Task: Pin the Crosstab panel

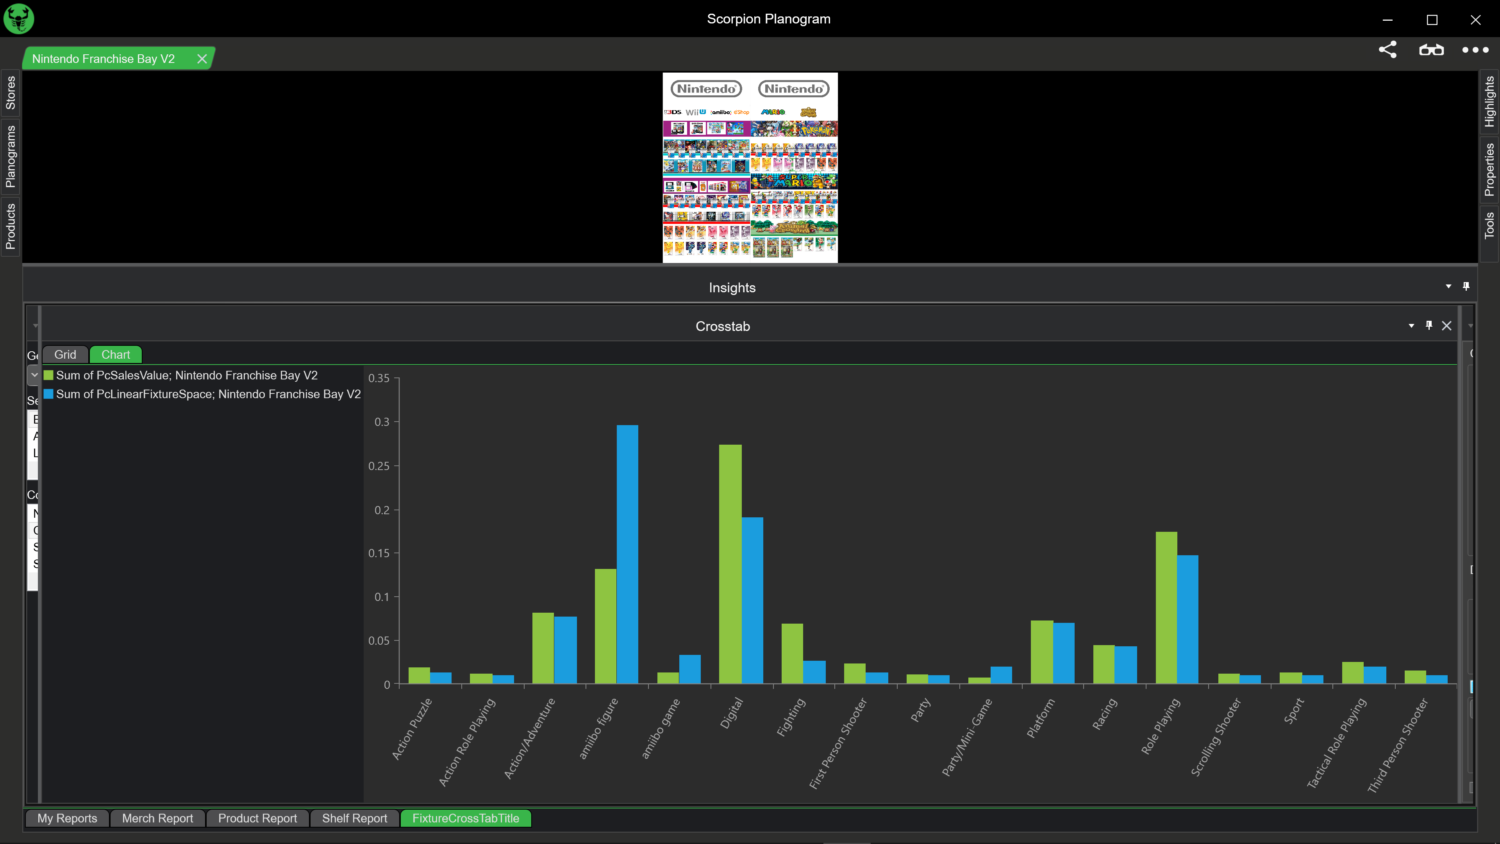Action: click(x=1429, y=326)
